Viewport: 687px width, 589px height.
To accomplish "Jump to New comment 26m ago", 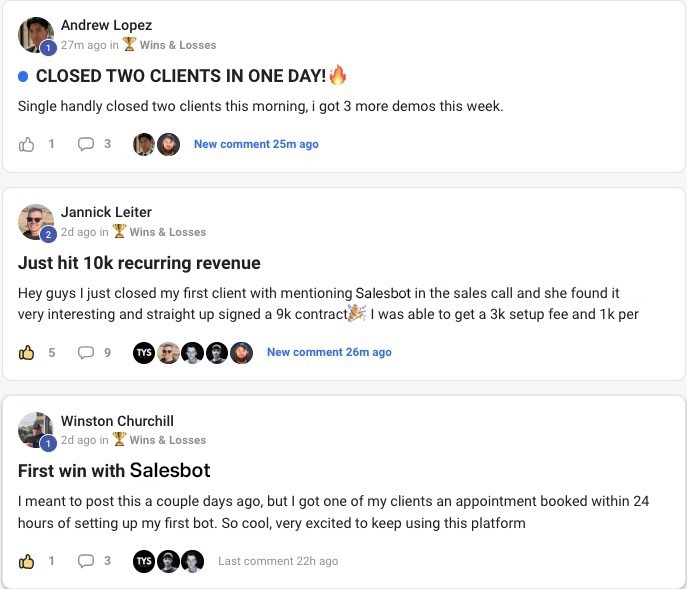I will click(x=329, y=352).
